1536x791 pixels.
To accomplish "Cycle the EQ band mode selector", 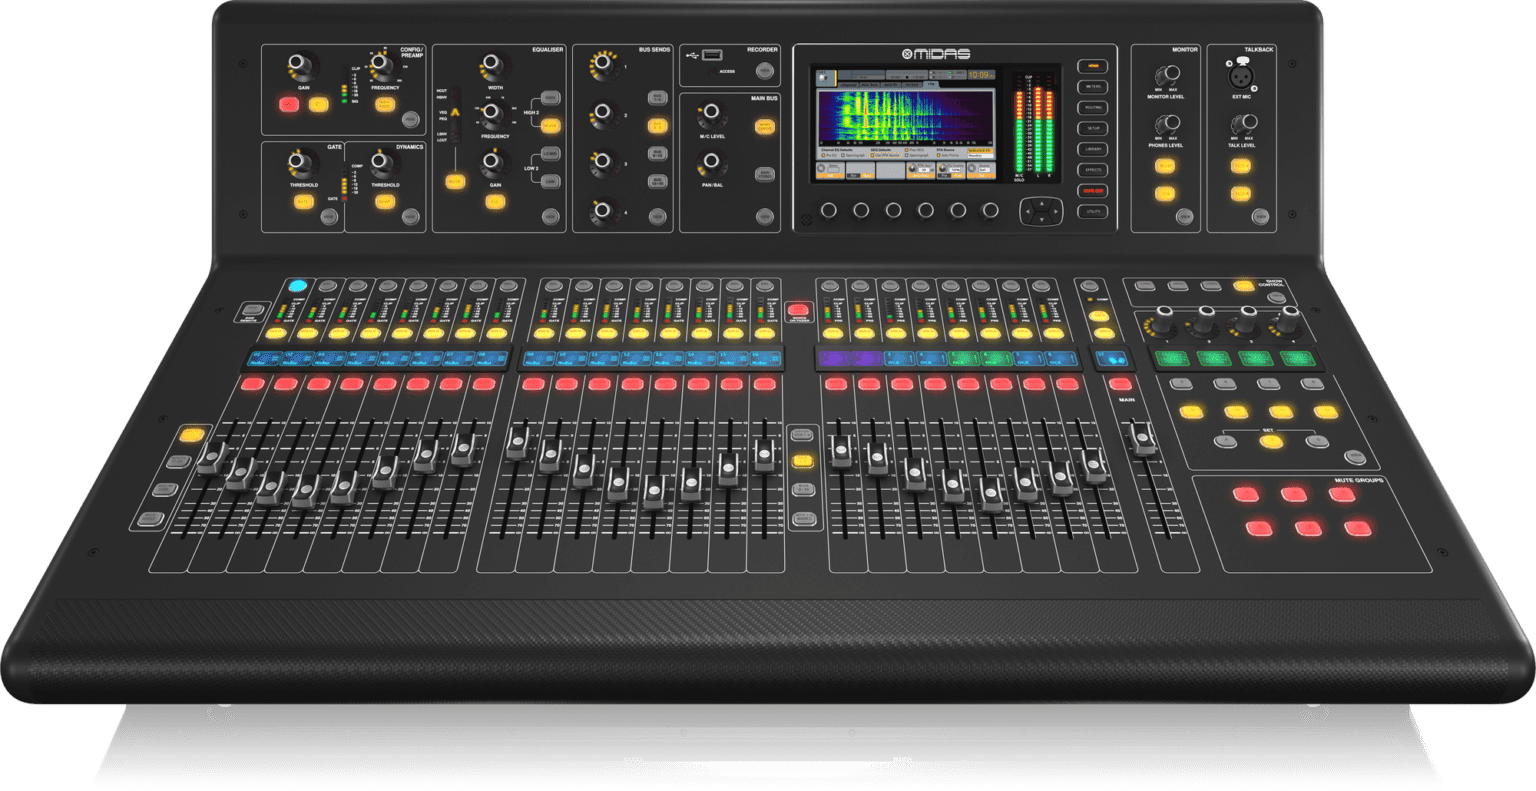I will point(455,182).
